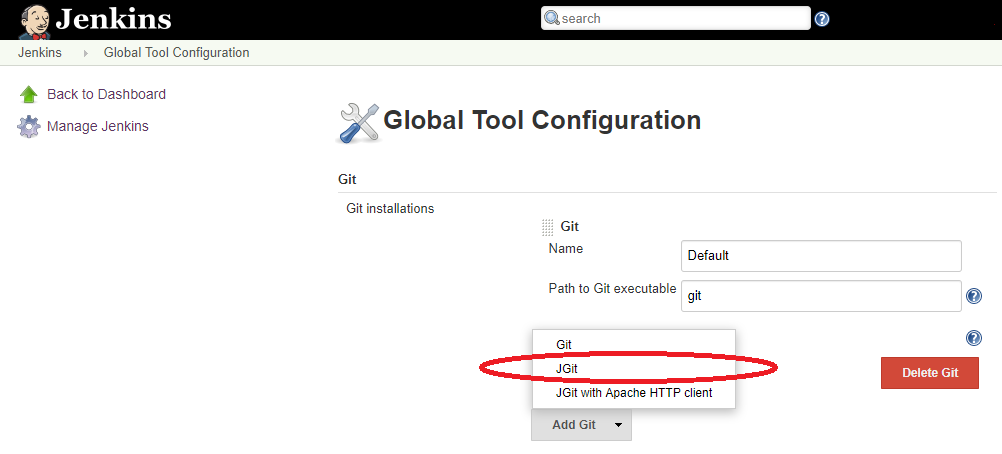Click the Git installations label
Image resolution: width=1002 pixels, height=454 pixels.
coord(390,208)
